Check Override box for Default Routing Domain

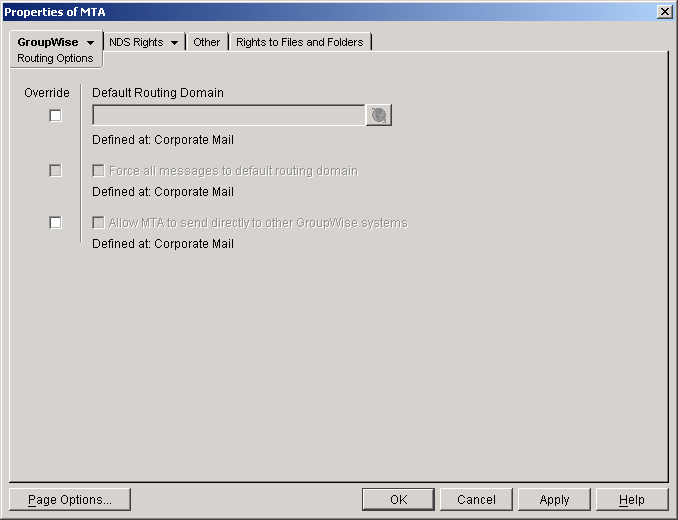55,116
